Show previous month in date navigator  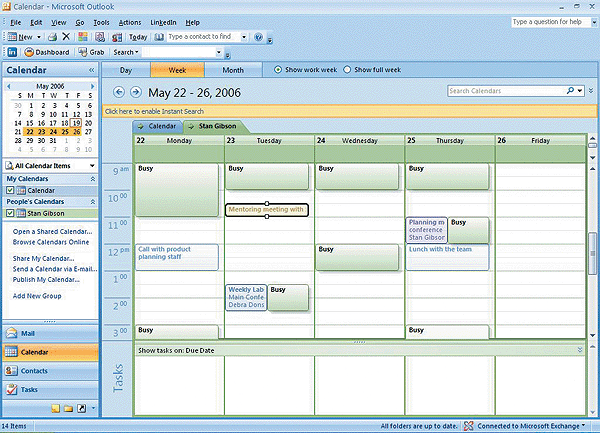[x=9, y=86]
